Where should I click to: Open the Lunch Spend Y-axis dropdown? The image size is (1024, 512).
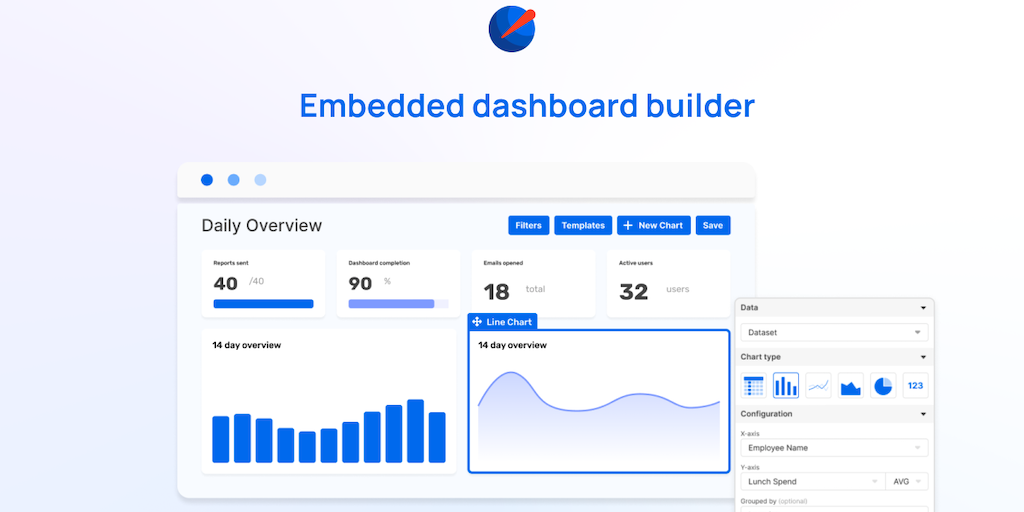812,481
